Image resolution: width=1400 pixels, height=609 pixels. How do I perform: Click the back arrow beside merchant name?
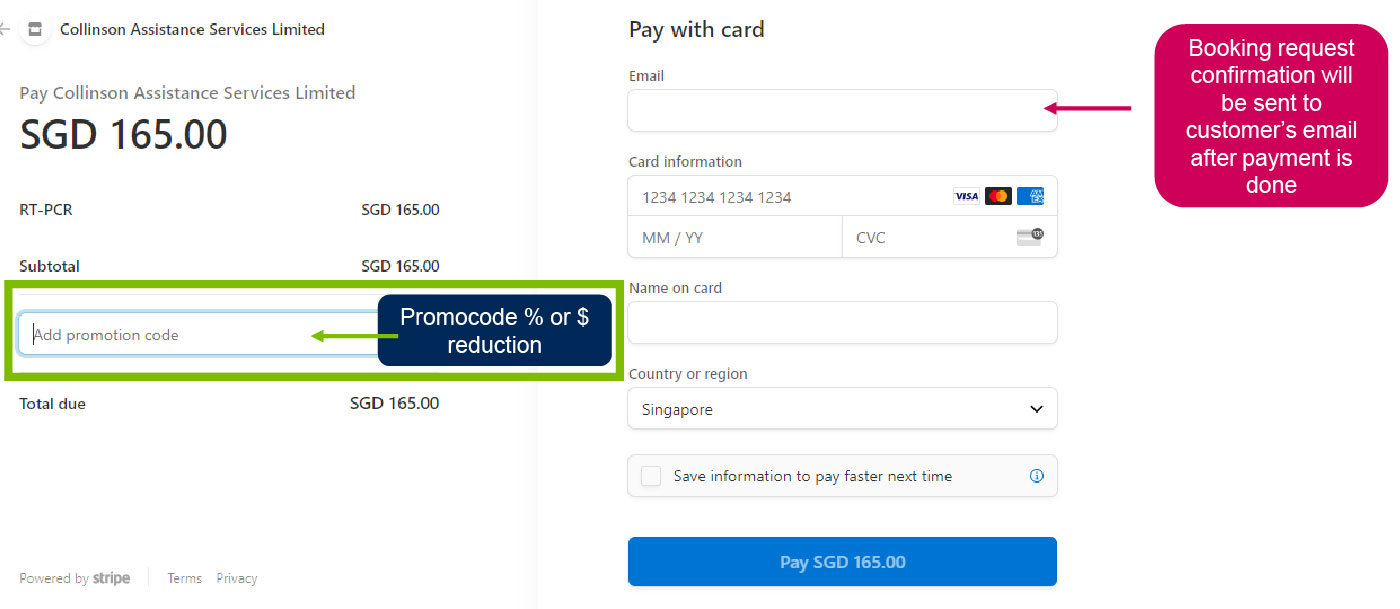coord(4,30)
